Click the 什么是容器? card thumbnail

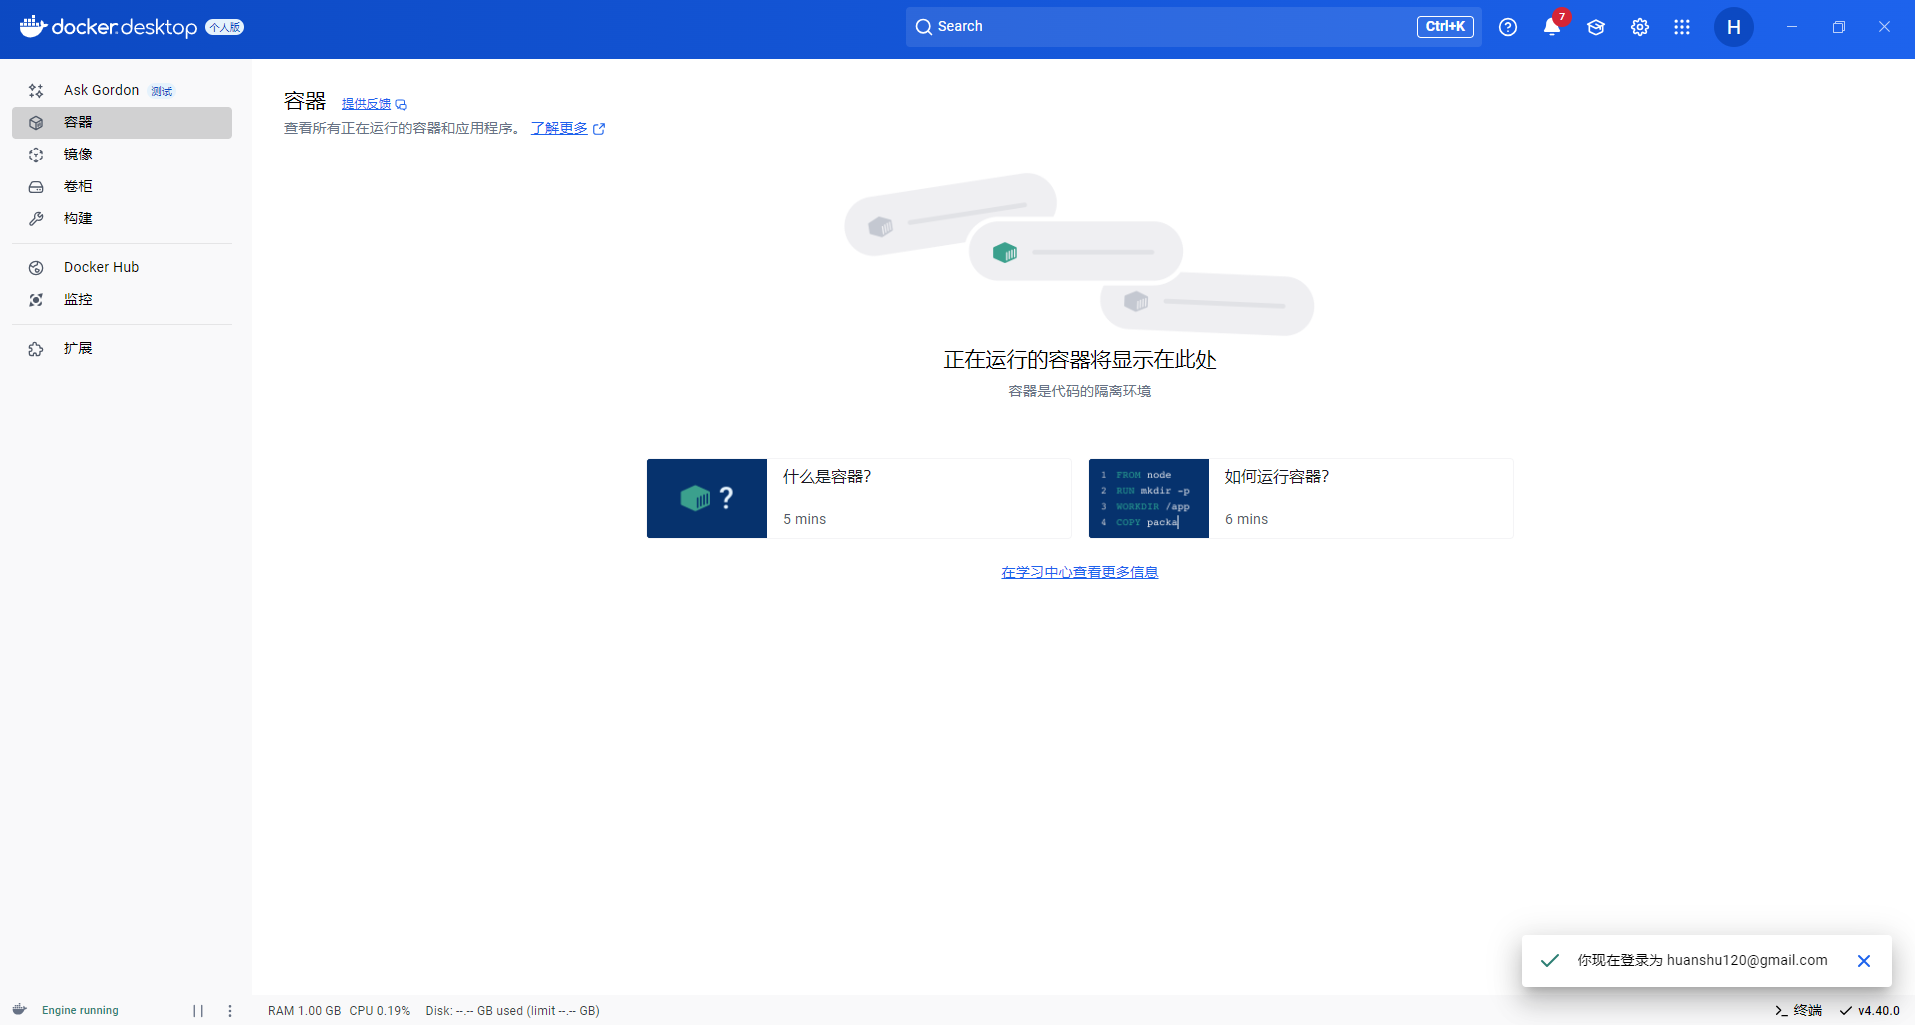(x=707, y=498)
